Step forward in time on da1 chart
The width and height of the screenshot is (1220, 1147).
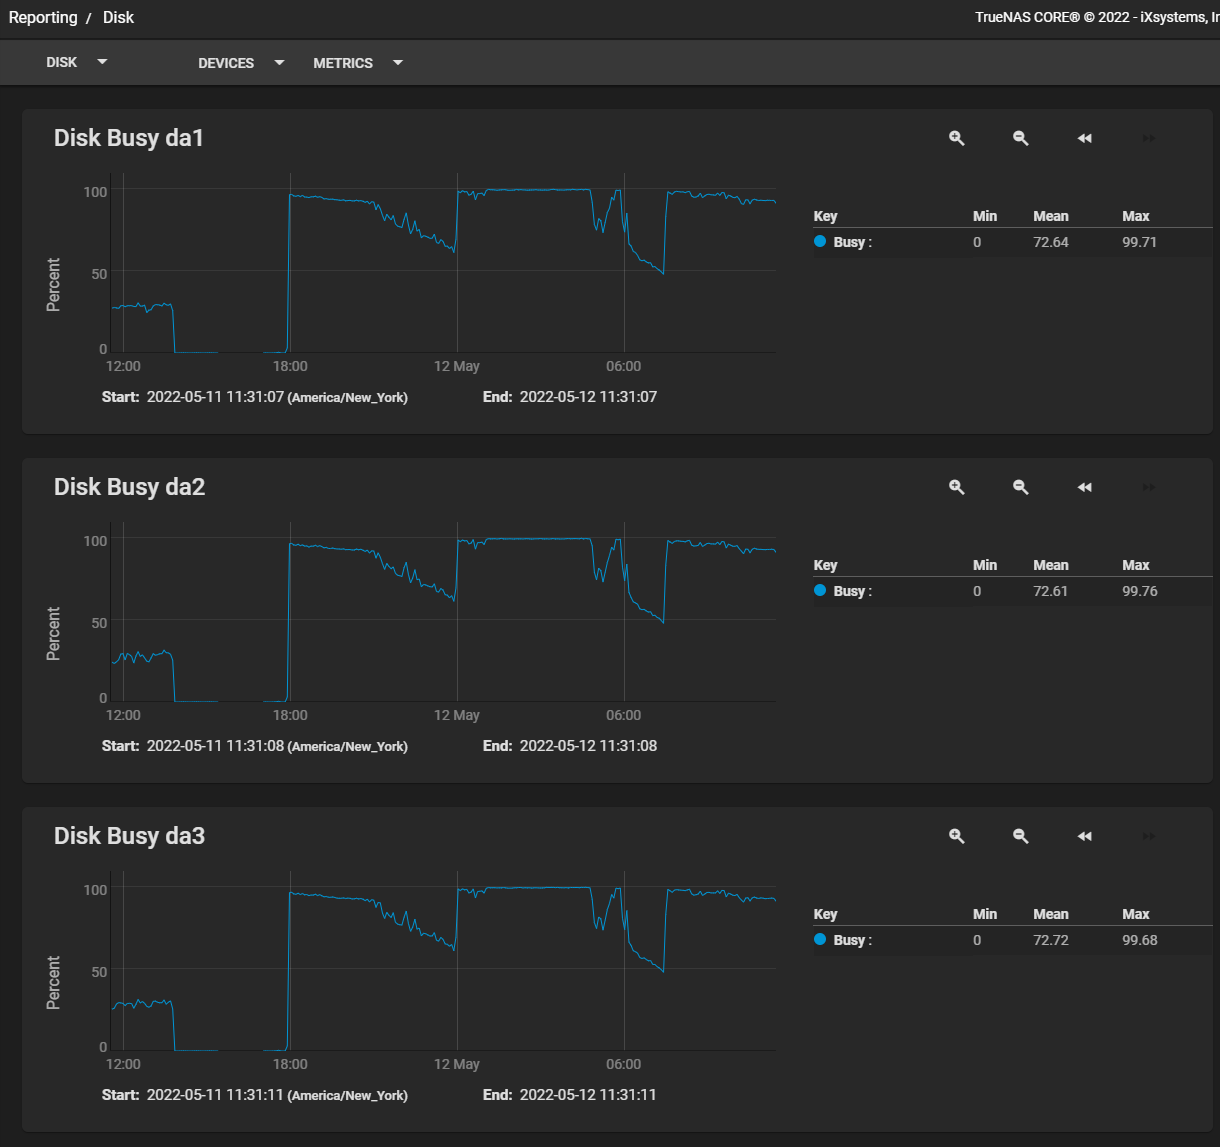[1149, 138]
